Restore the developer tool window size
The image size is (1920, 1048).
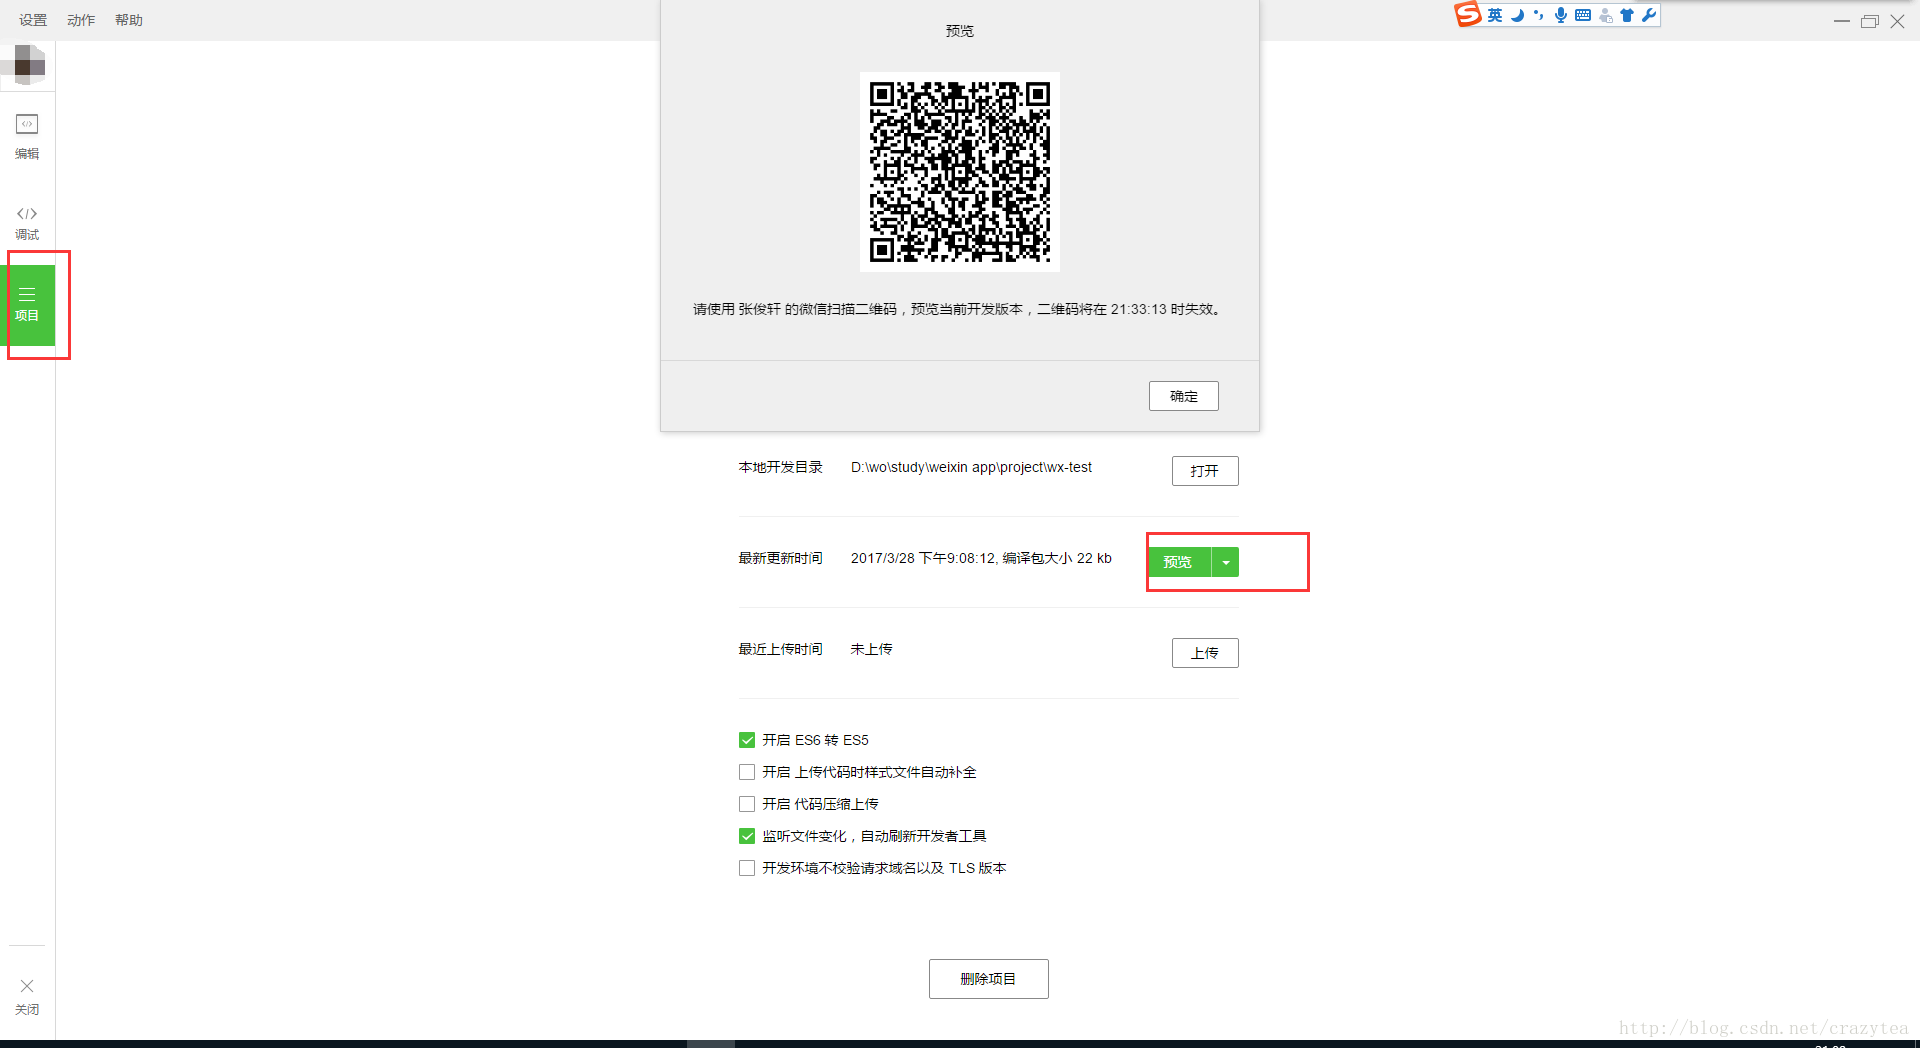[1869, 21]
